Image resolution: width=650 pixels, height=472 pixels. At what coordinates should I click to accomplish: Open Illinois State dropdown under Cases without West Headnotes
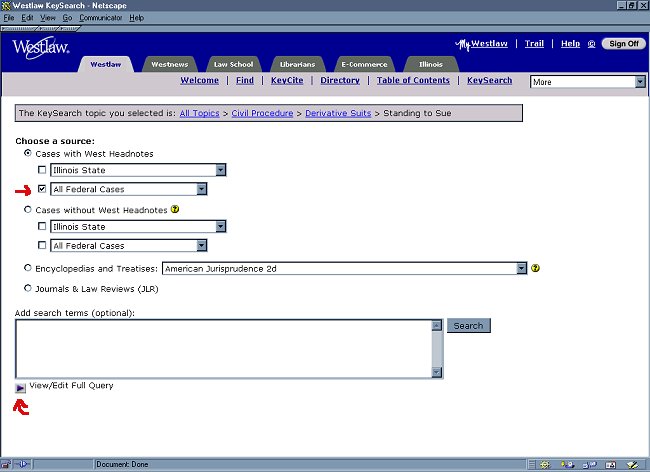point(138,226)
